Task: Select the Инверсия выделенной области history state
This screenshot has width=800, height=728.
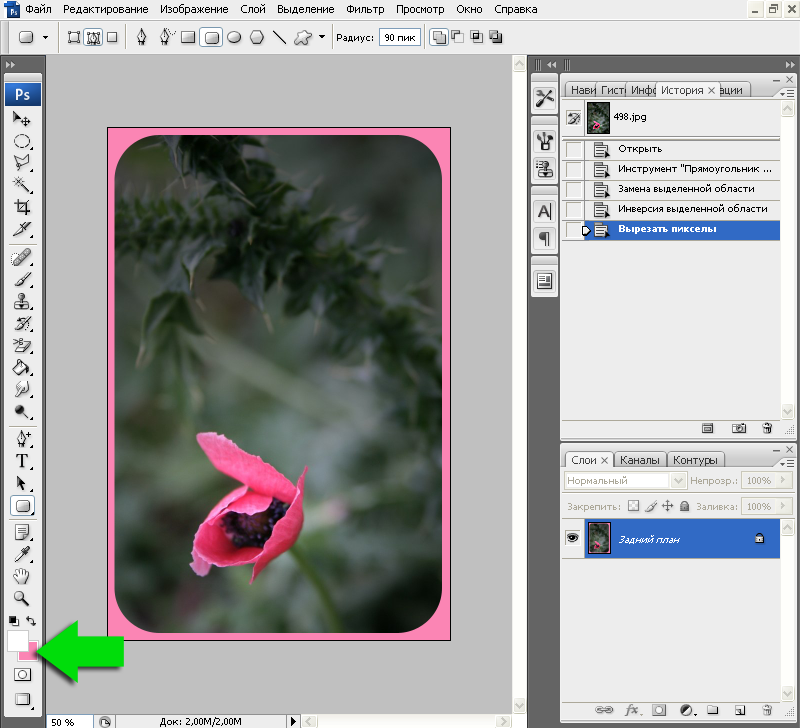Action: 692,209
